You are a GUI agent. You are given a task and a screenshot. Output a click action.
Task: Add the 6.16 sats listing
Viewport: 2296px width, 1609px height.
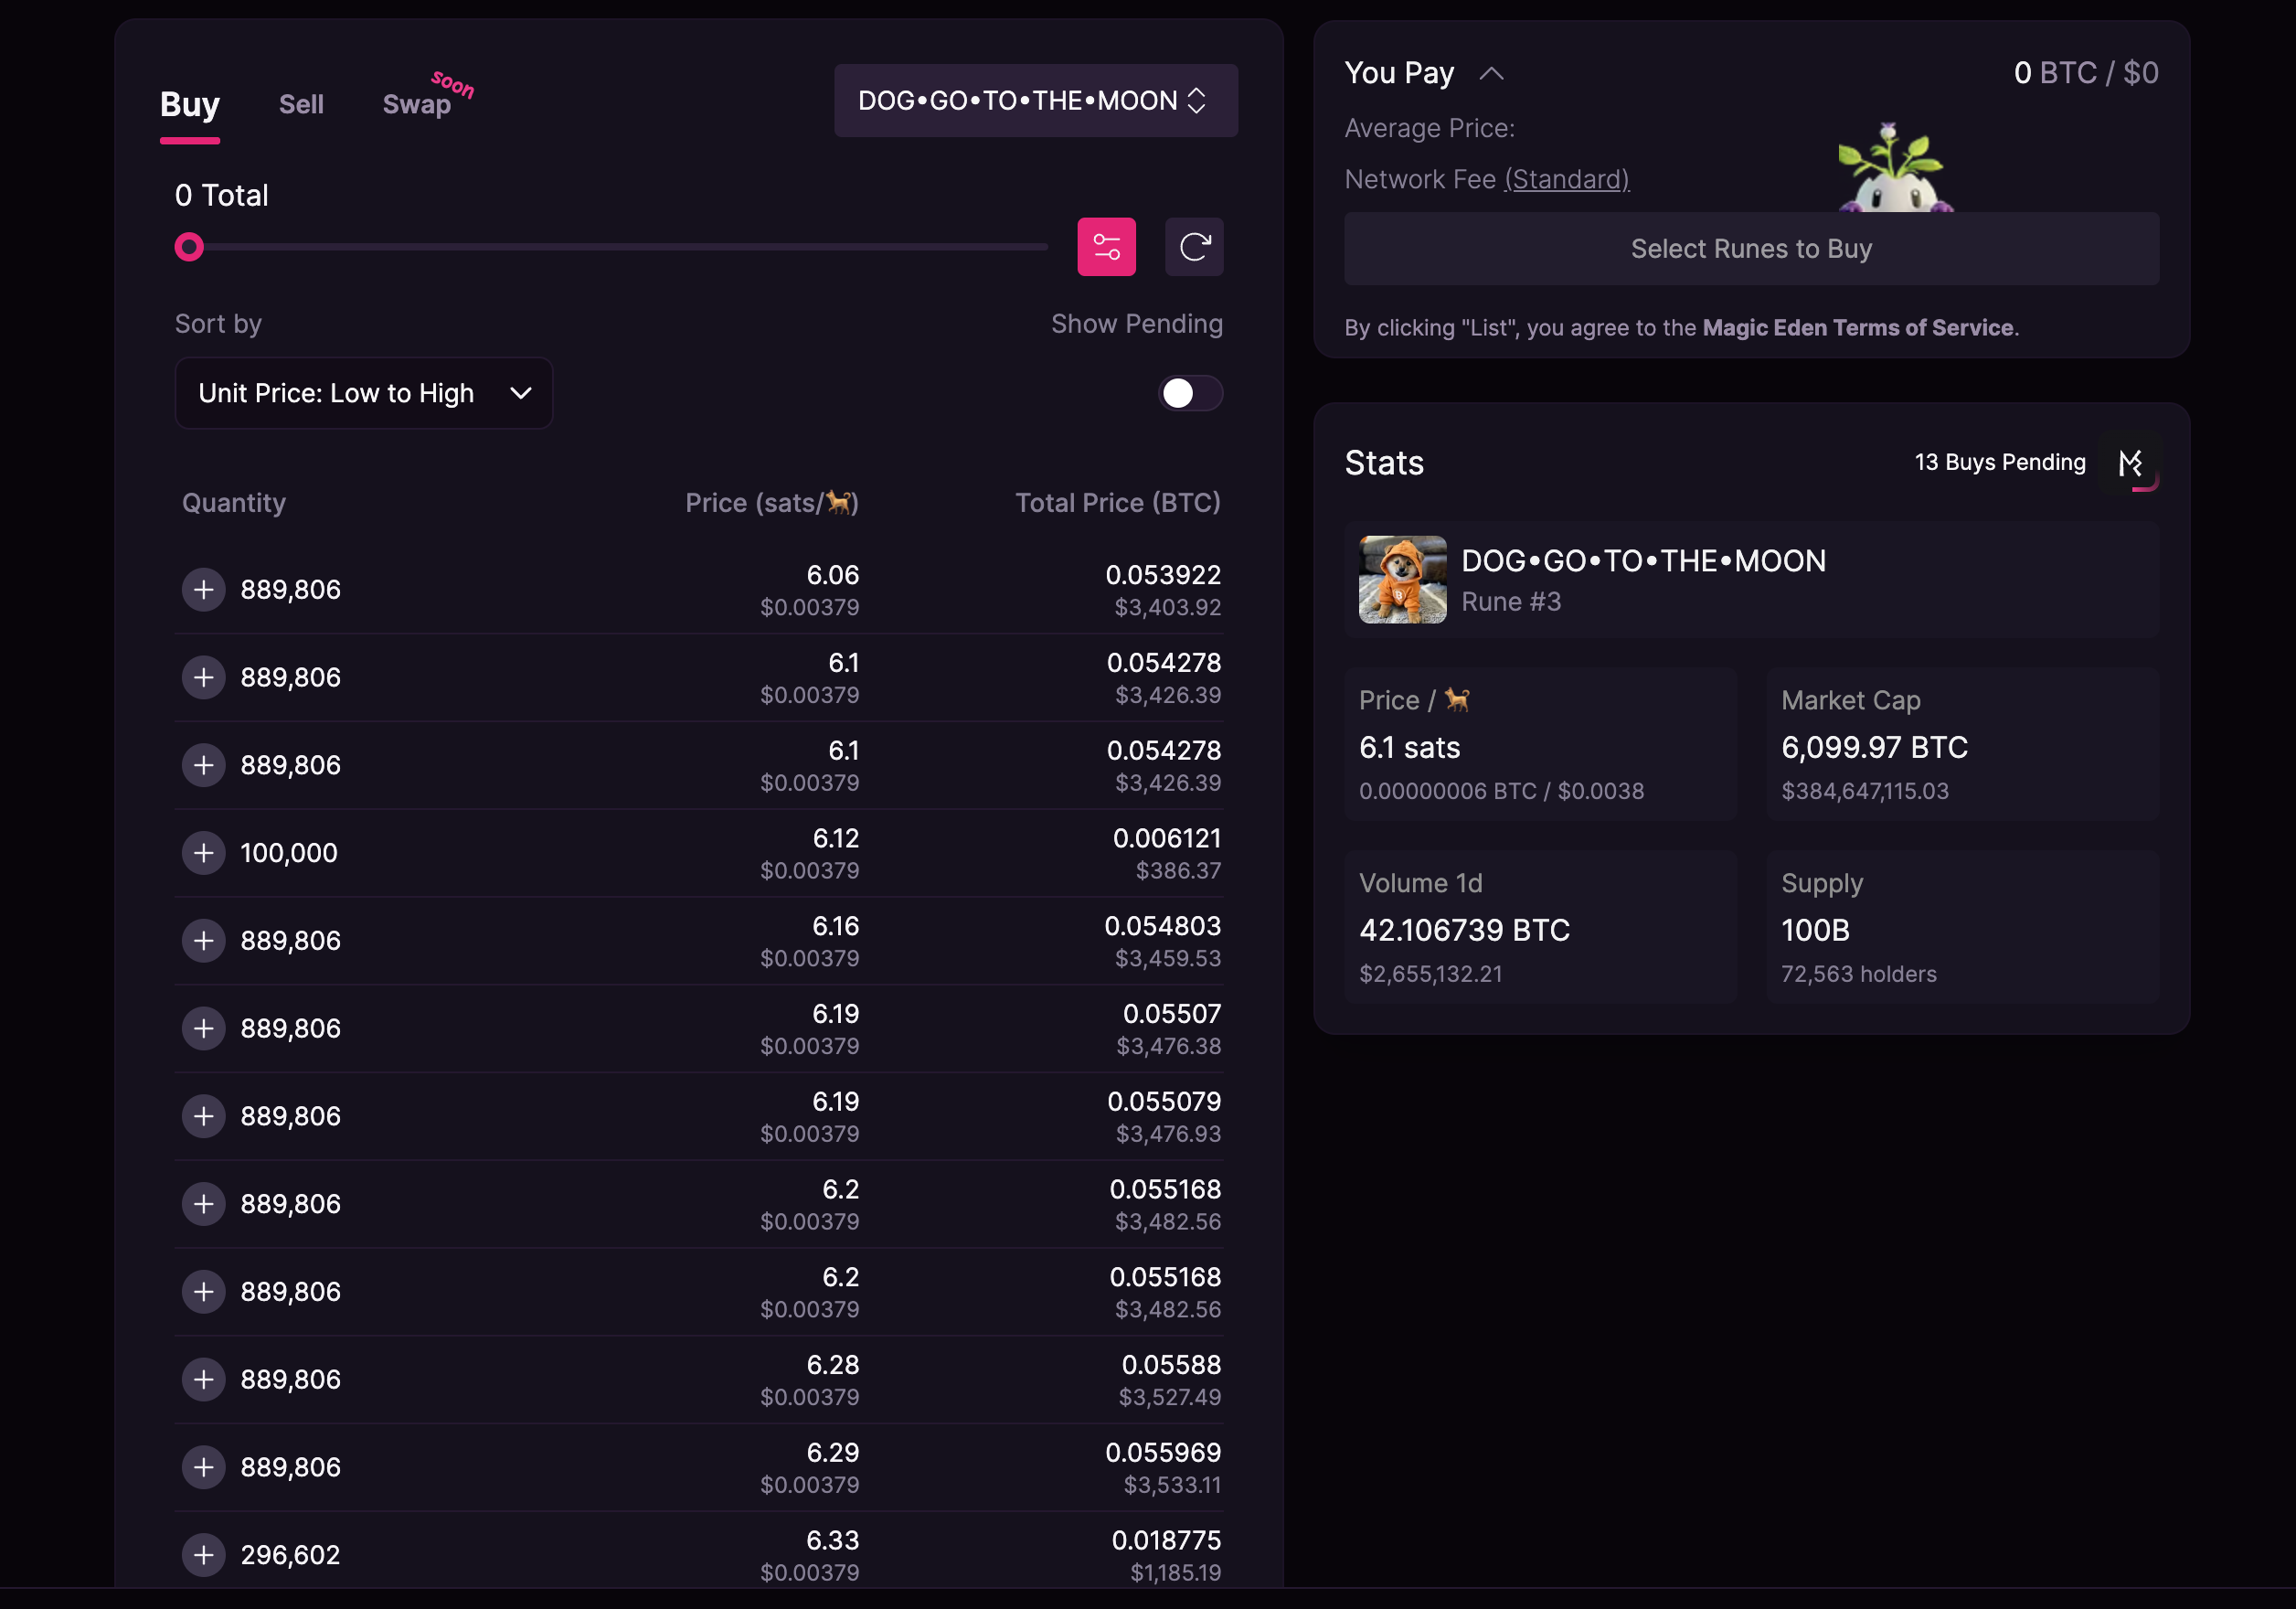pyautogui.click(x=203, y=940)
